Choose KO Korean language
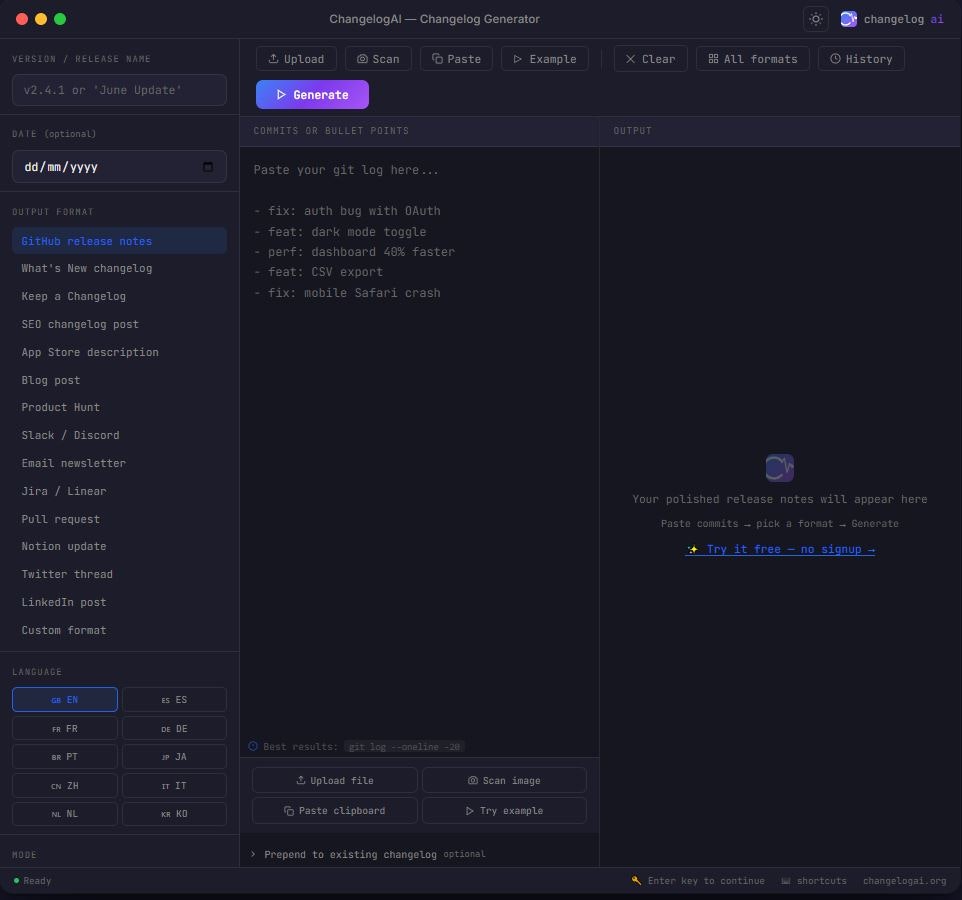This screenshot has height=900, width=962. coord(174,813)
